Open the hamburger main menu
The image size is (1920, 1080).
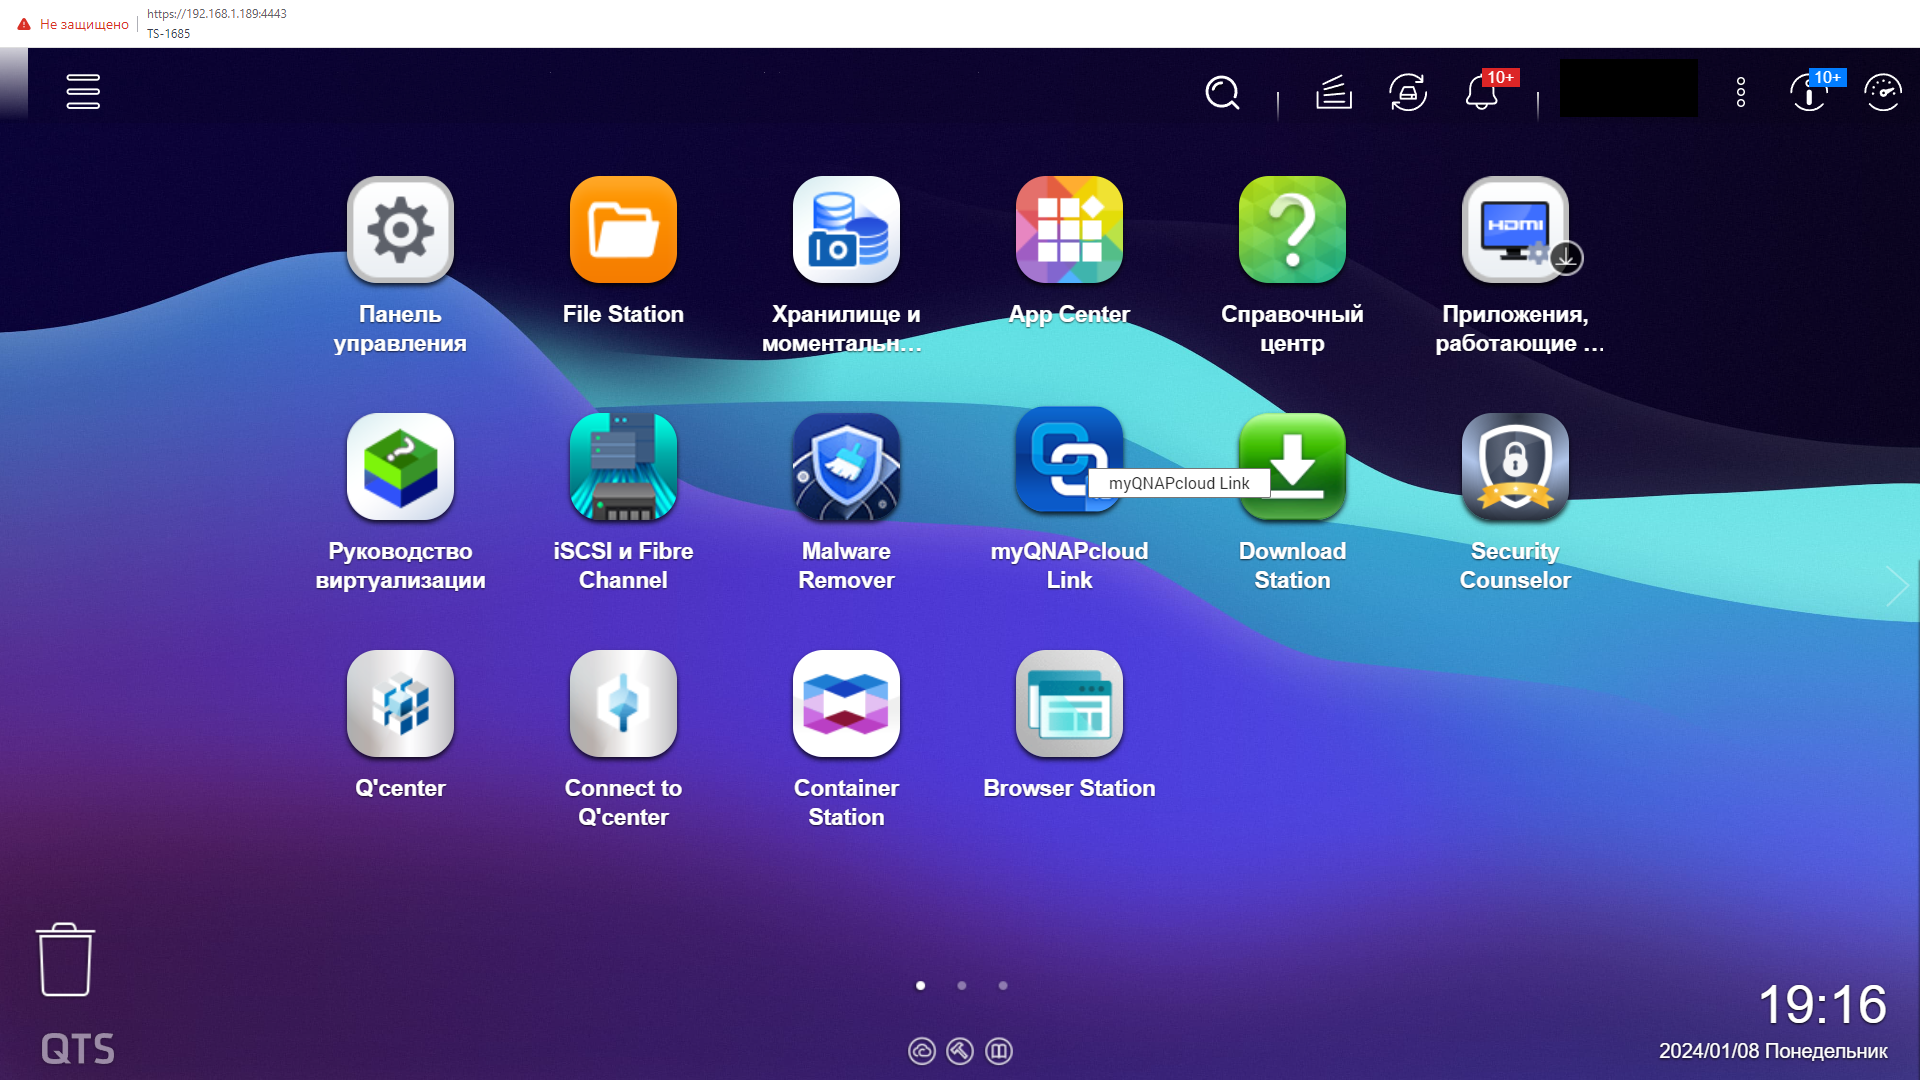83,91
